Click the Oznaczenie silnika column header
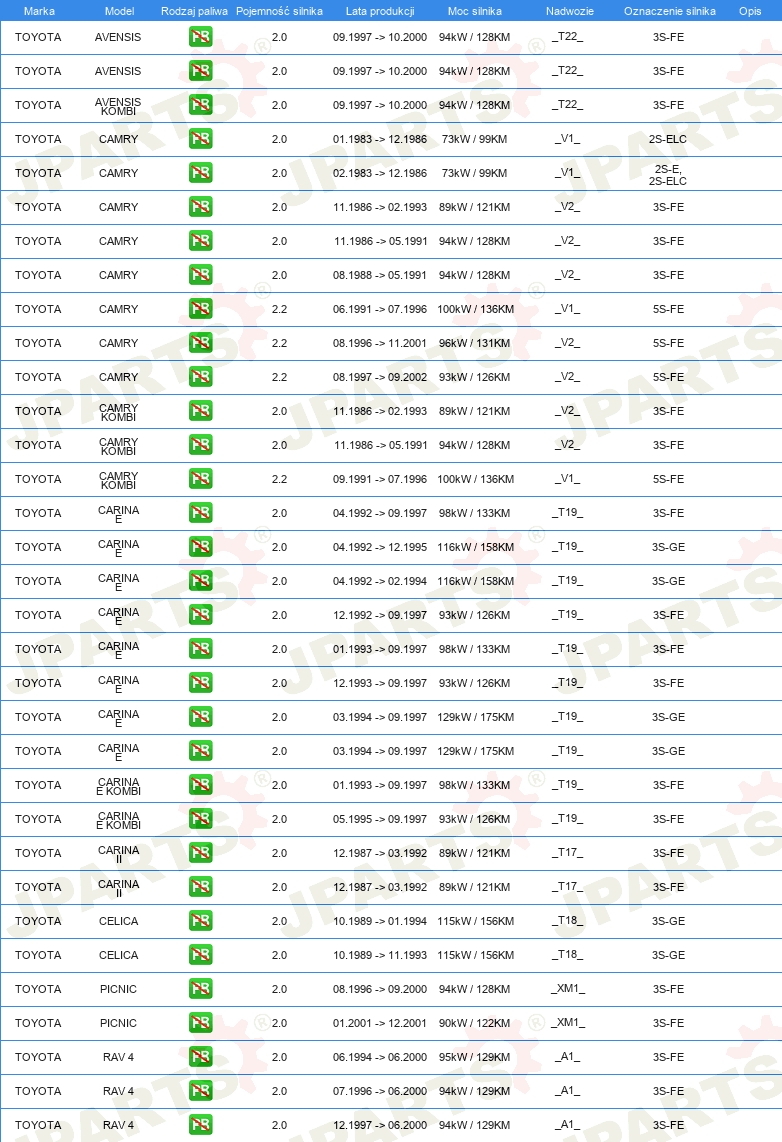 pos(670,11)
